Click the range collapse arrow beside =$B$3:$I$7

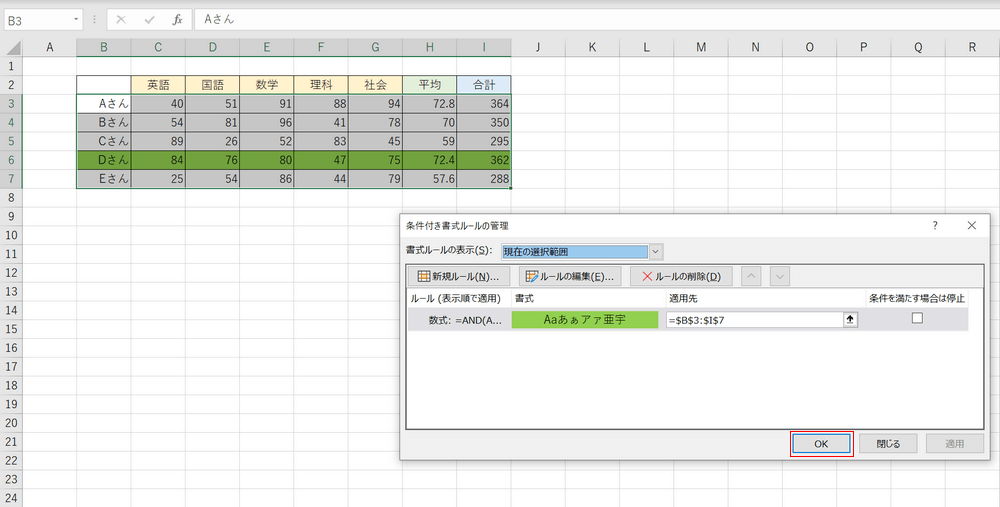pyautogui.click(x=851, y=320)
